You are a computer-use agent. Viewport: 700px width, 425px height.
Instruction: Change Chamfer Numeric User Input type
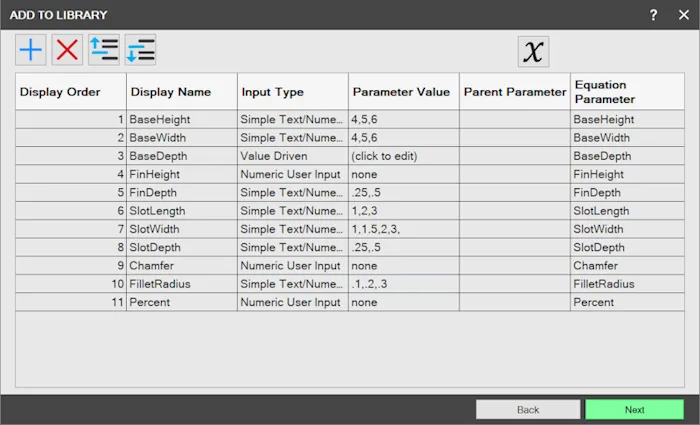pyautogui.click(x=293, y=266)
